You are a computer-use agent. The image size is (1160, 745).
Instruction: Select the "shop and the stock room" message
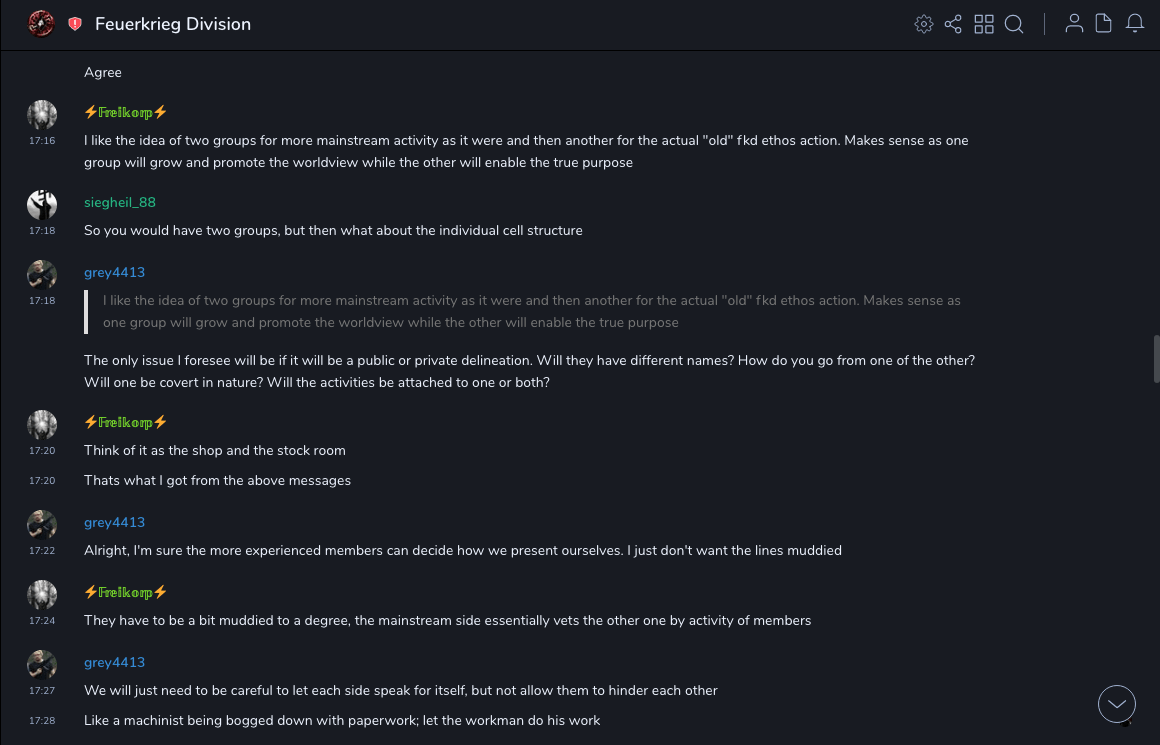pos(215,450)
